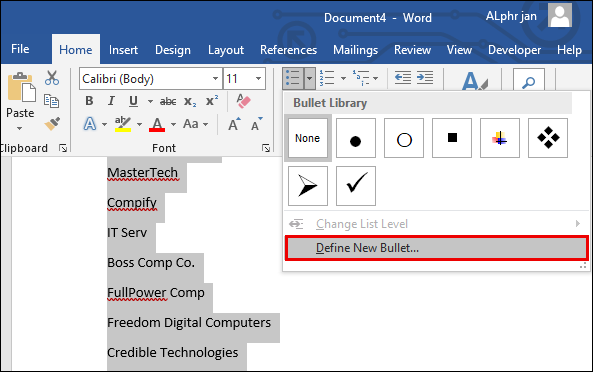Apply red font color
Image resolution: width=593 pixels, height=372 pixels.
157,124
